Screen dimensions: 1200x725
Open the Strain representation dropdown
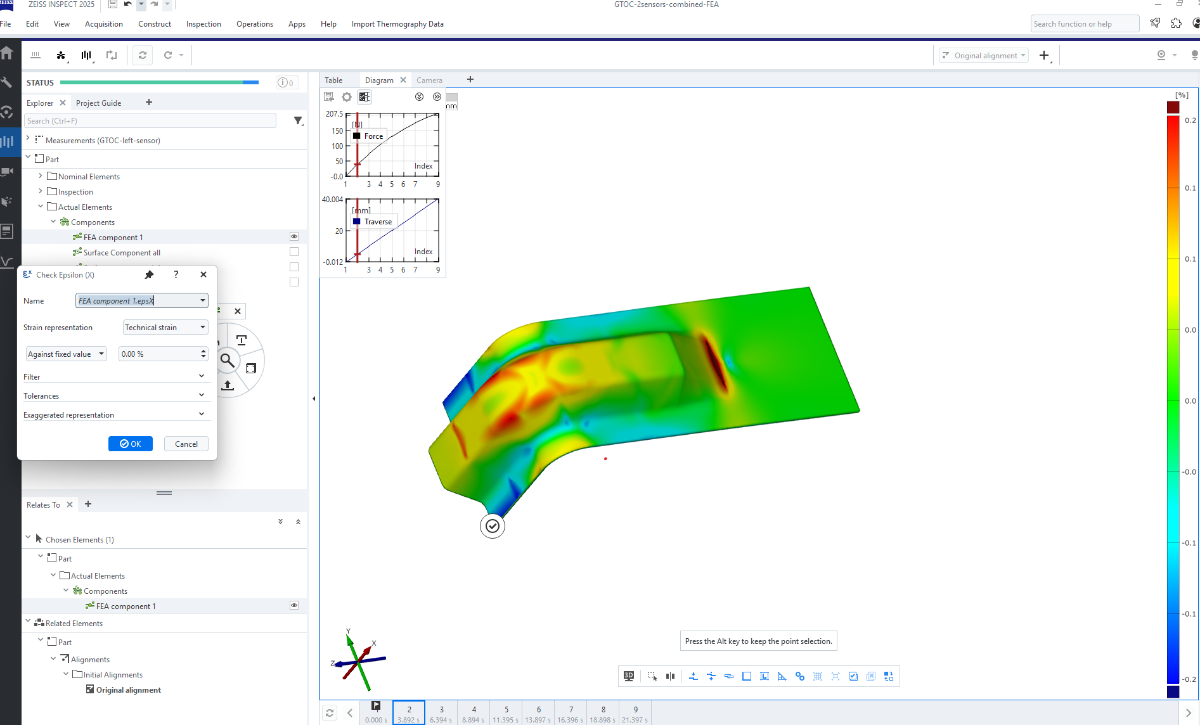coord(165,327)
